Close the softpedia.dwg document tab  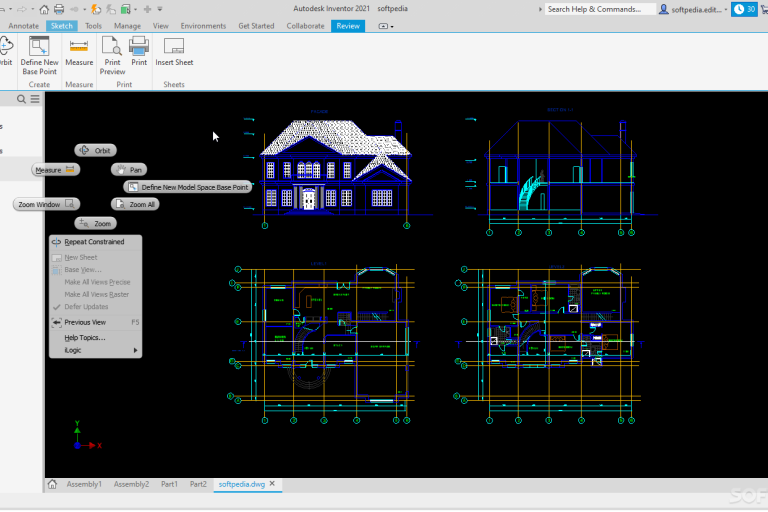272,484
